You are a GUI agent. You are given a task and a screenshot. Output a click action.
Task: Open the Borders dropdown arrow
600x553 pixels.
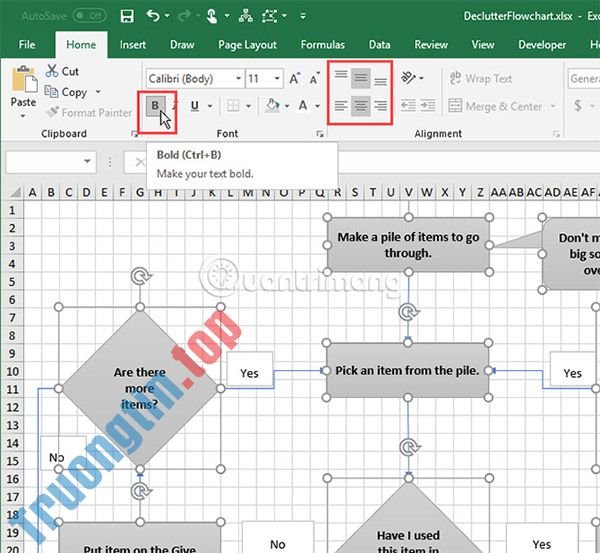249,106
